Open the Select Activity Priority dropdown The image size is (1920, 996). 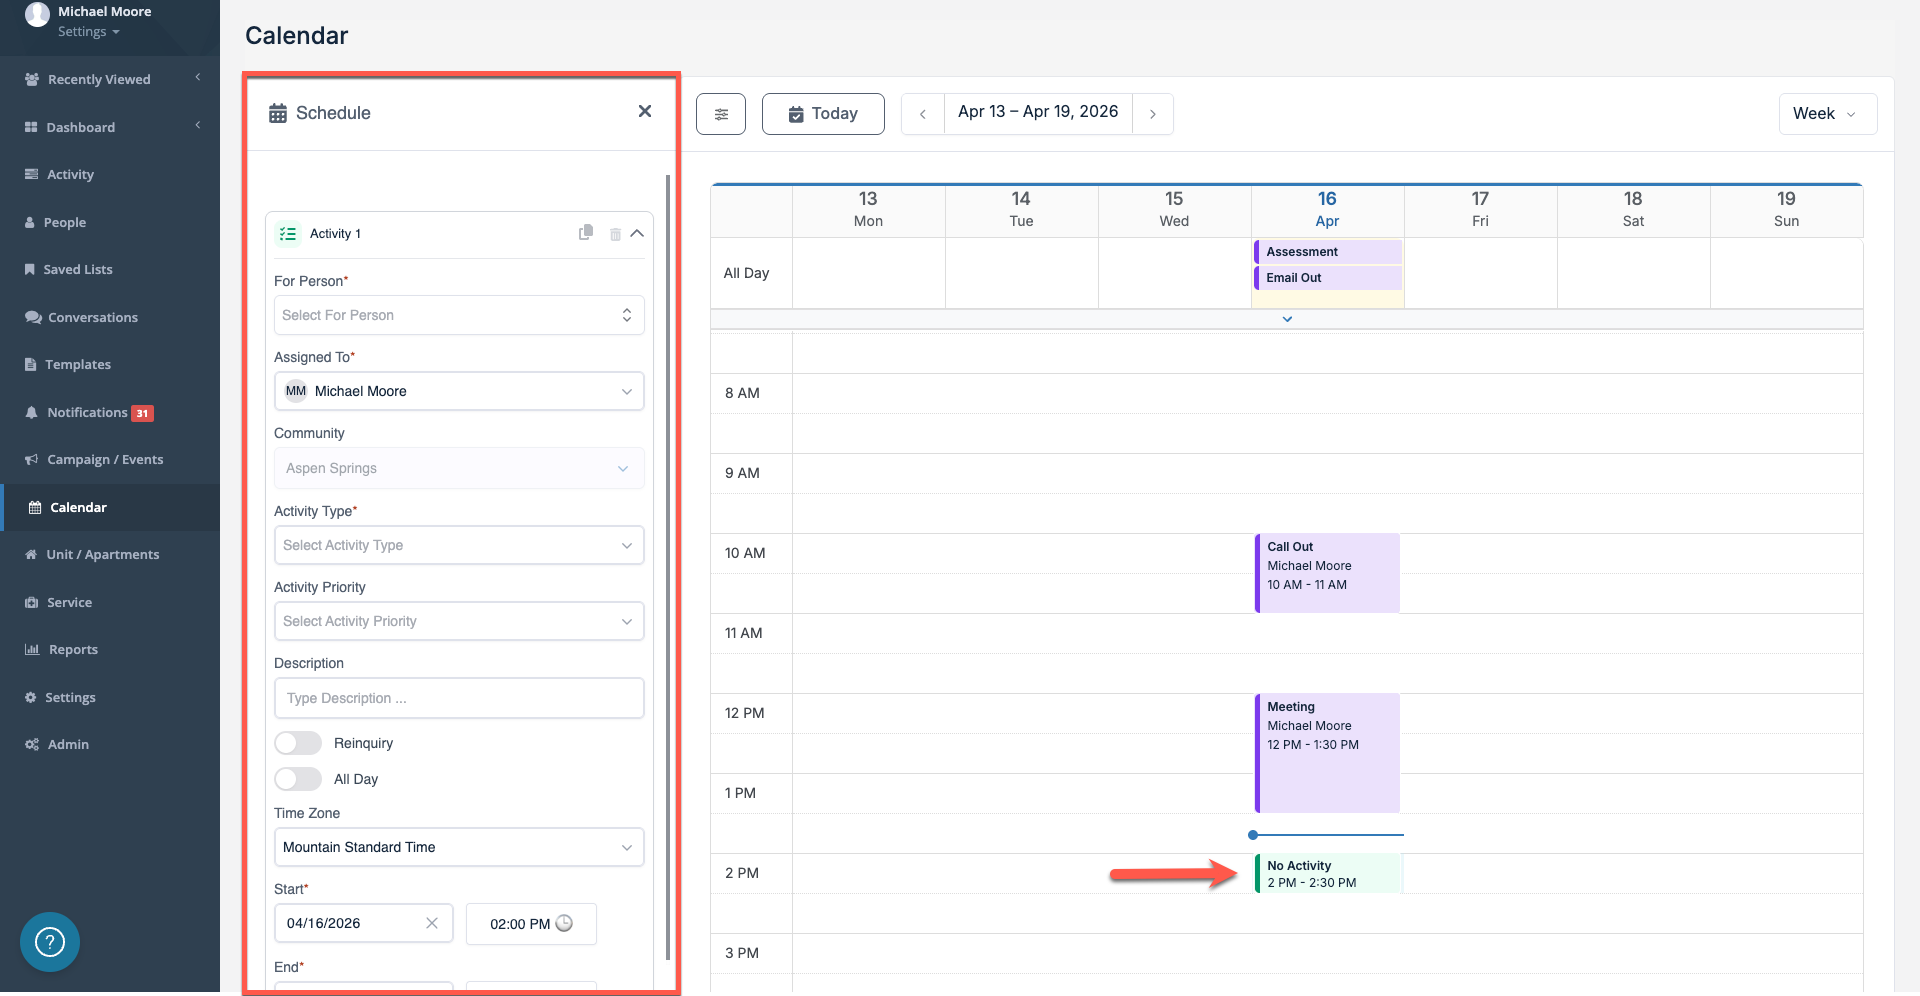(459, 621)
